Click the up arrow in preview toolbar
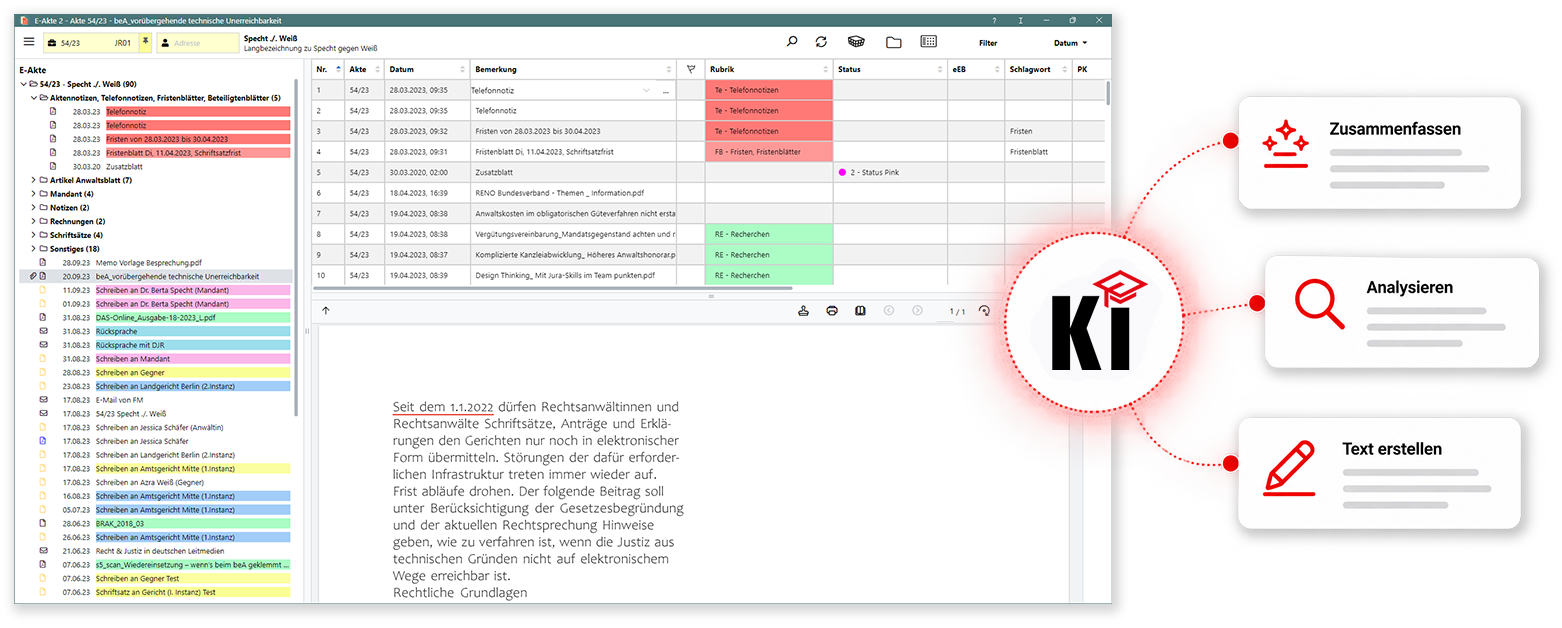This screenshot has height=628, width=1562. pyautogui.click(x=326, y=311)
